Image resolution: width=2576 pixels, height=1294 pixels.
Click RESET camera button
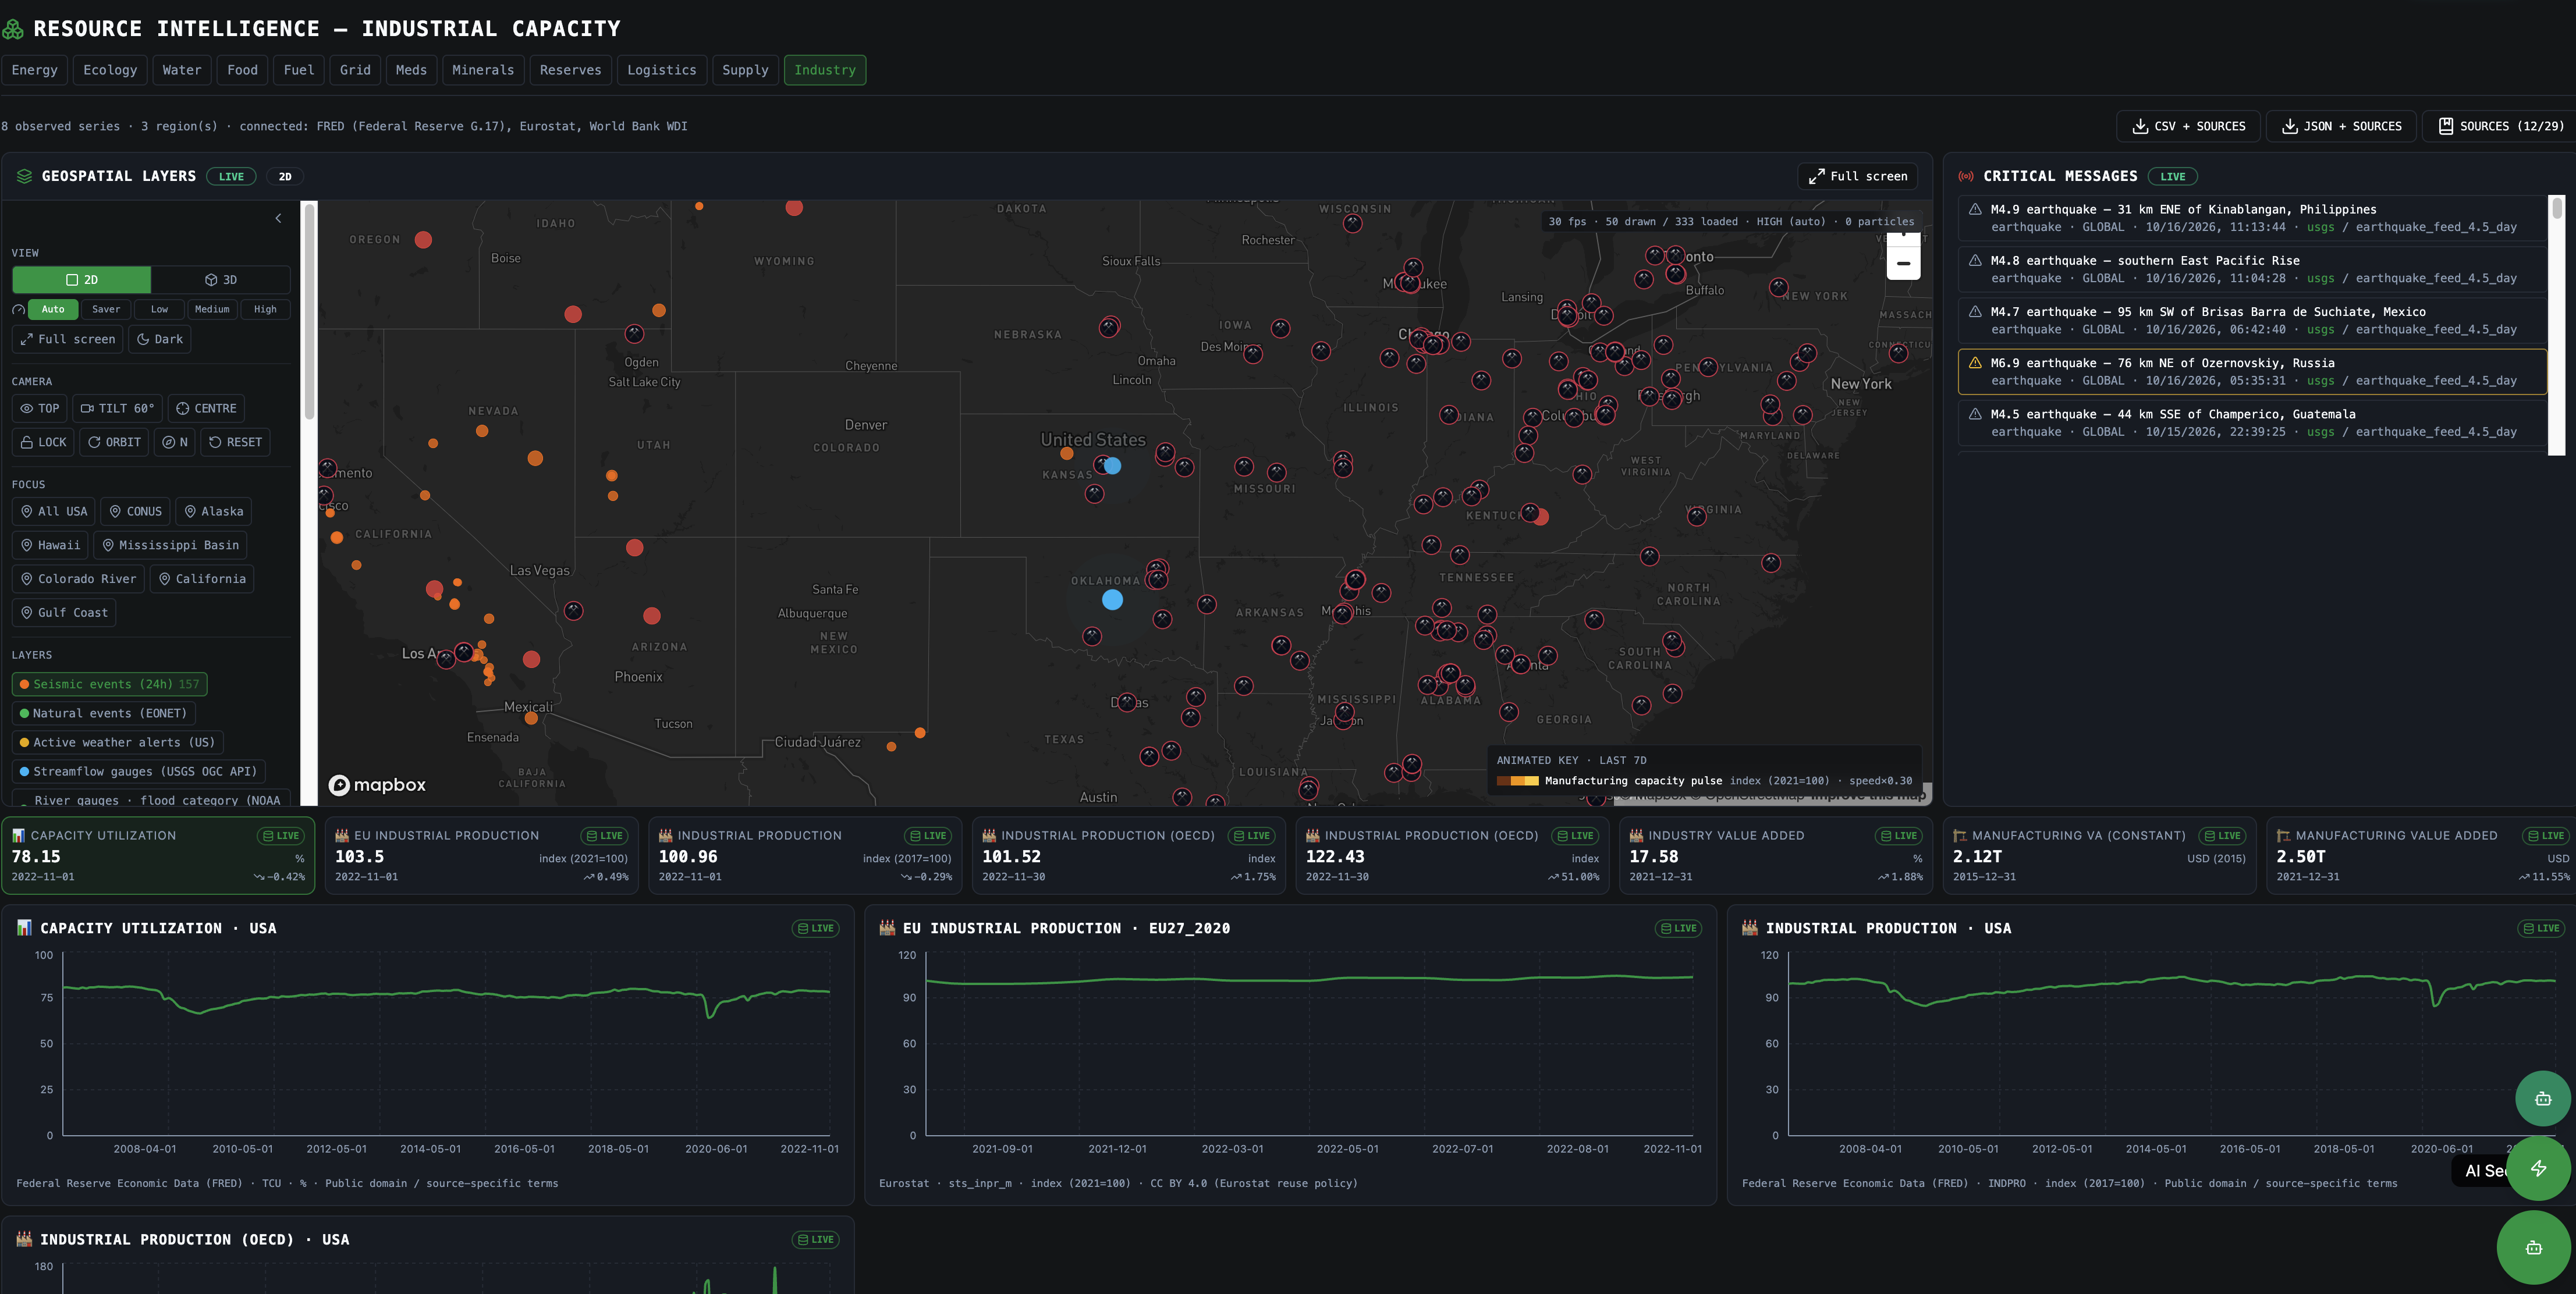[x=235, y=442]
